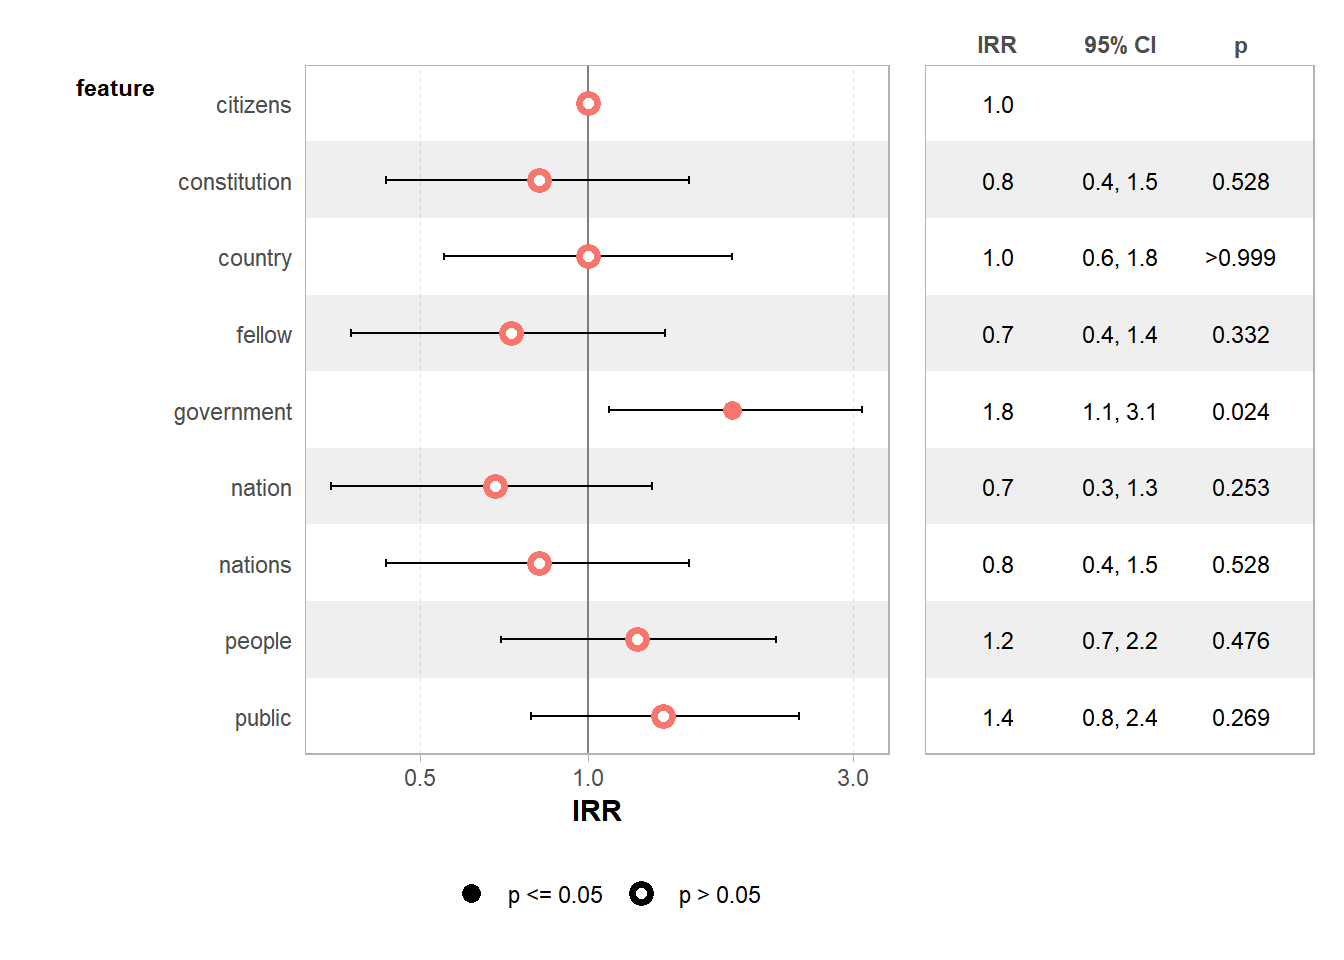Click the filled government data point

pyautogui.click(x=732, y=410)
